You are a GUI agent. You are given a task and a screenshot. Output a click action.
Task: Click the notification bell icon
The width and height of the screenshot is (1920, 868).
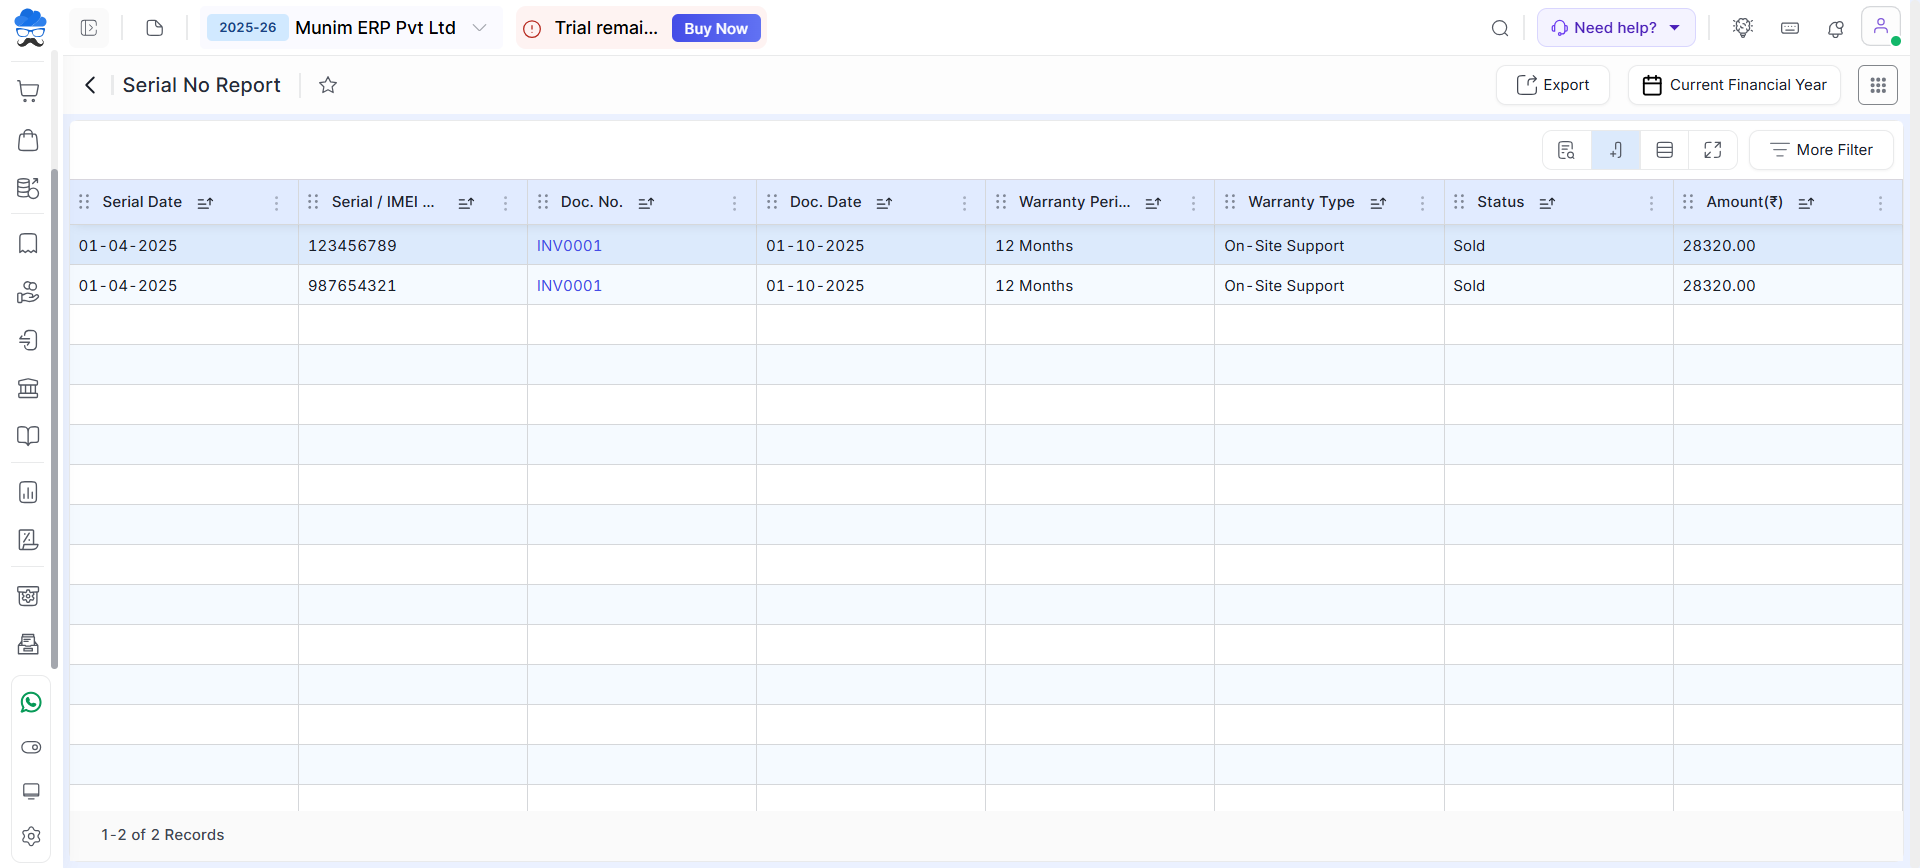pos(1835,28)
